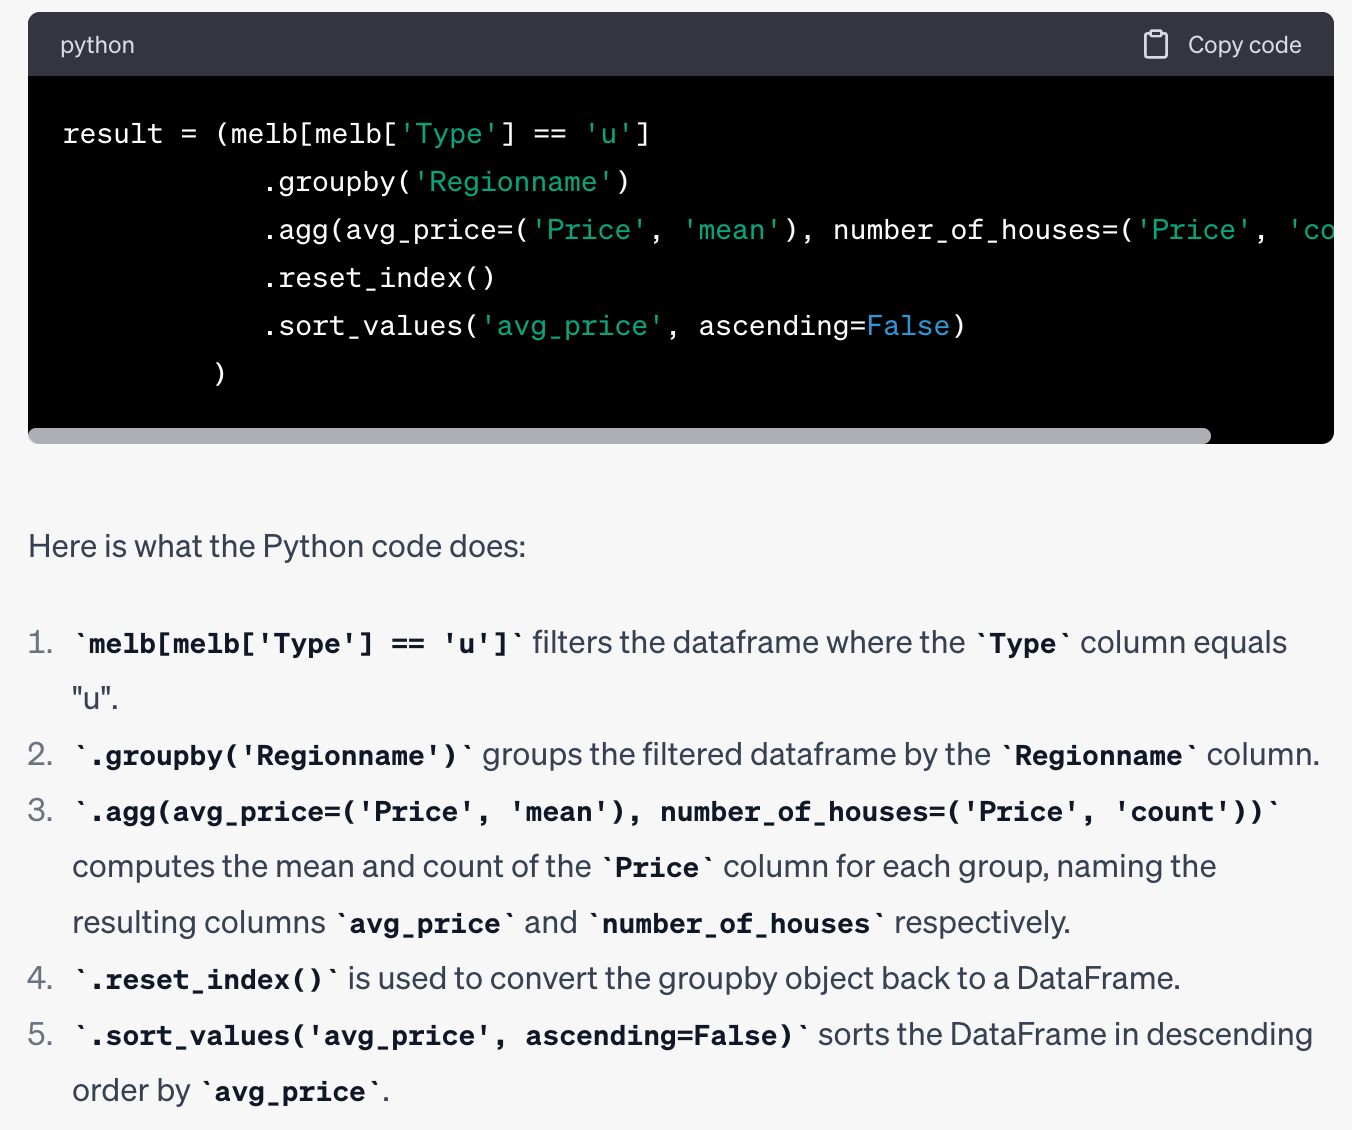Click the "Here is what the Python code does:" text
1352x1130 pixels.
(x=277, y=547)
